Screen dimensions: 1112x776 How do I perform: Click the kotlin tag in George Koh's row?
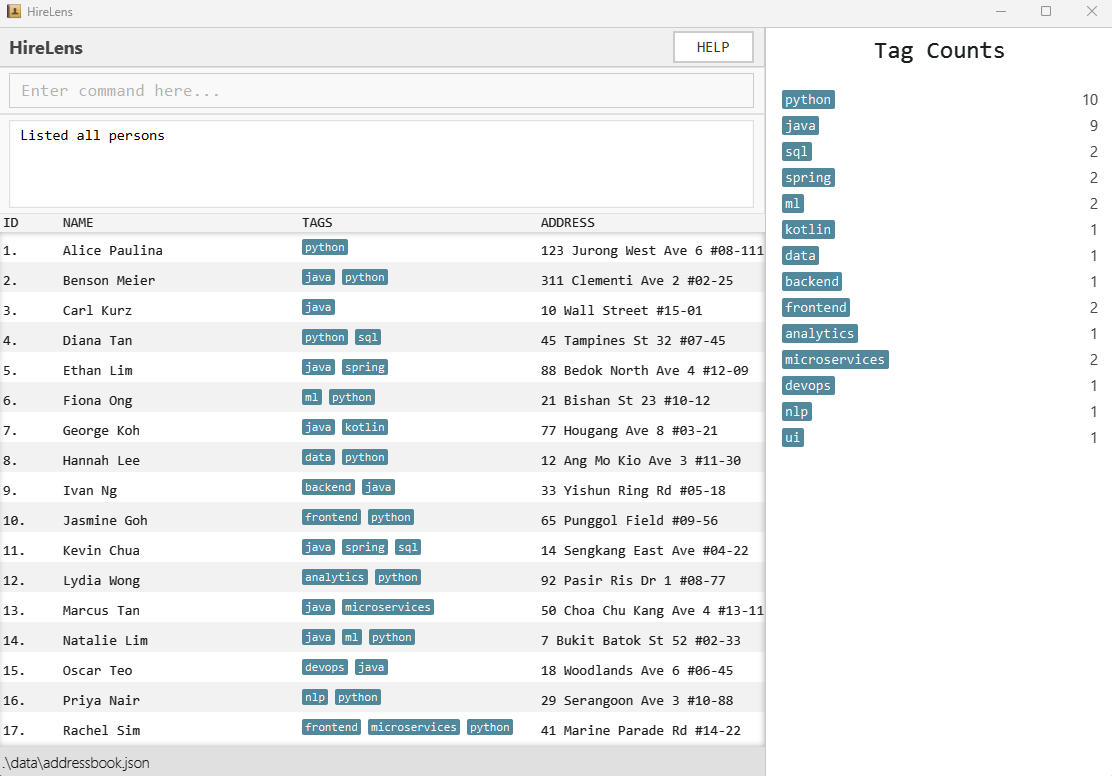pyautogui.click(x=364, y=428)
